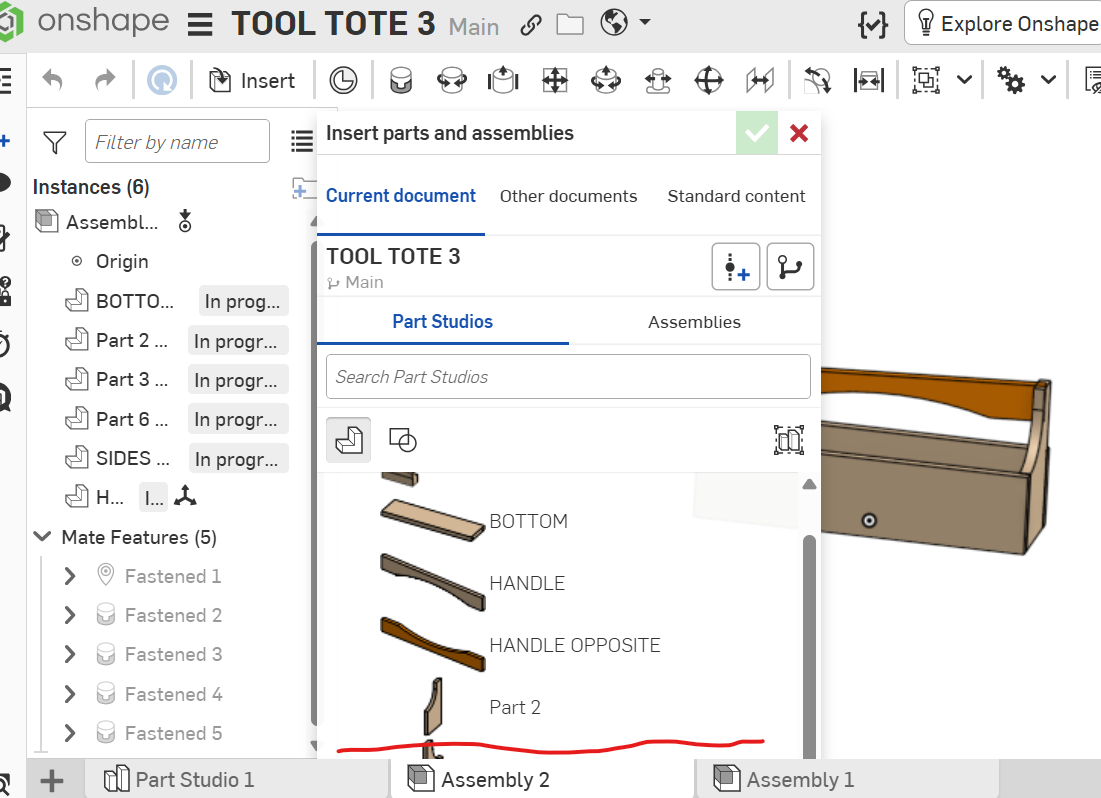
Task: Select the Fastened mate tool icon
Action: click(x=401, y=81)
